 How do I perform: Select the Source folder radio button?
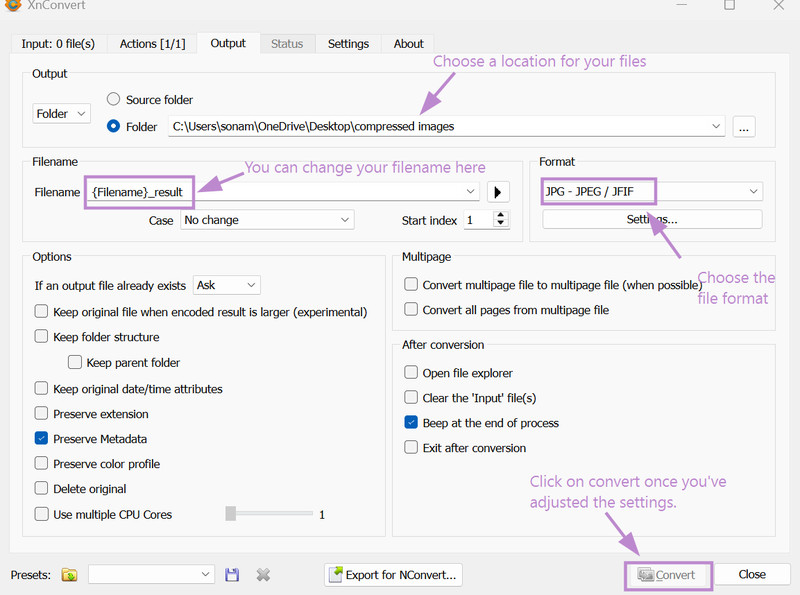point(113,99)
